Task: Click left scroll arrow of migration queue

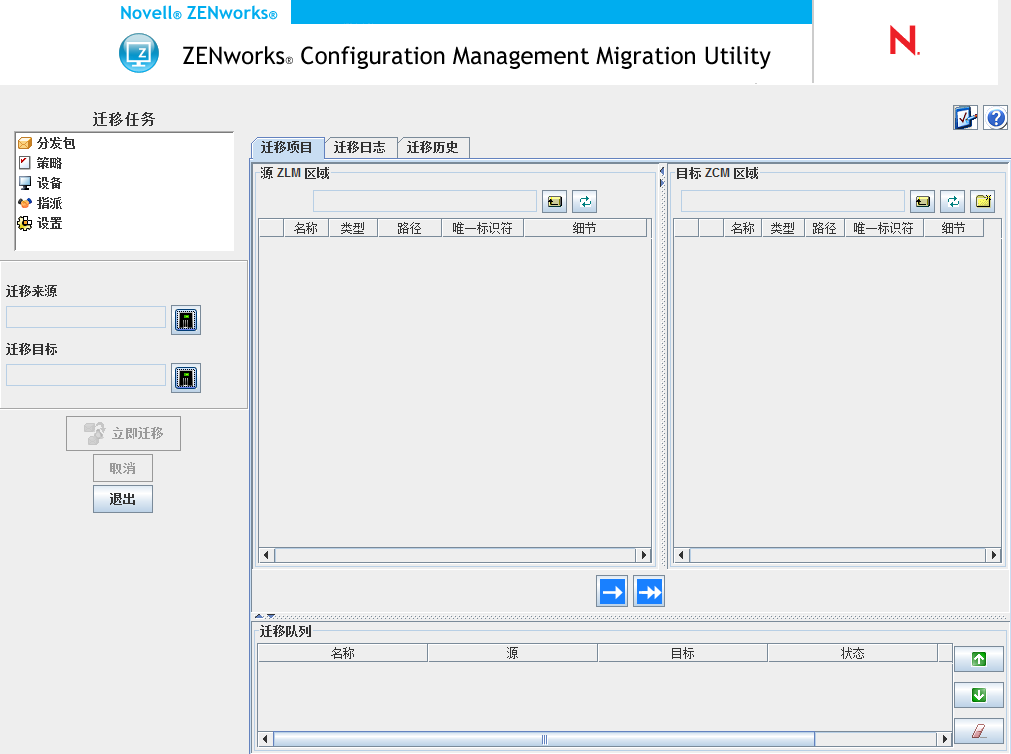Action: click(x=266, y=739)
